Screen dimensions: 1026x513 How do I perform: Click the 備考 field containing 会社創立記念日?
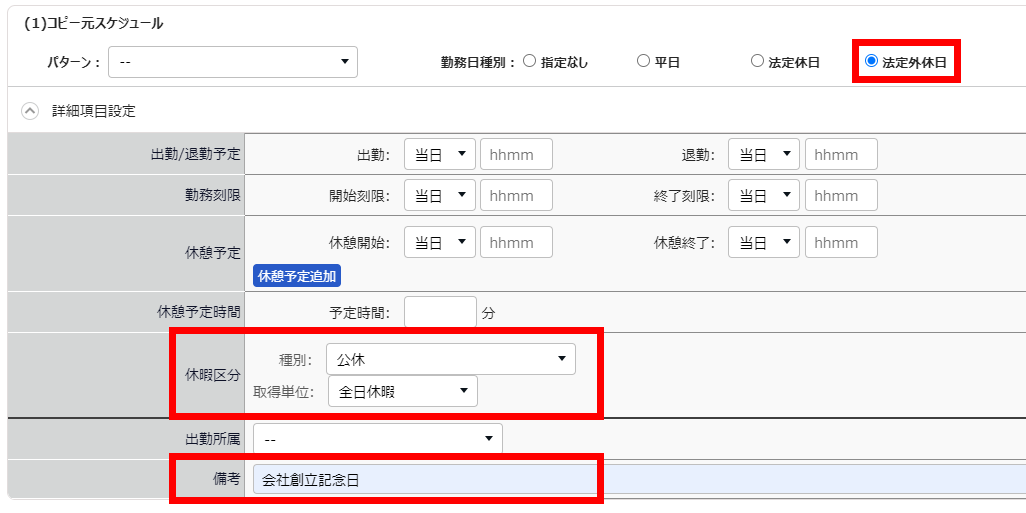(x=640, y=480)
